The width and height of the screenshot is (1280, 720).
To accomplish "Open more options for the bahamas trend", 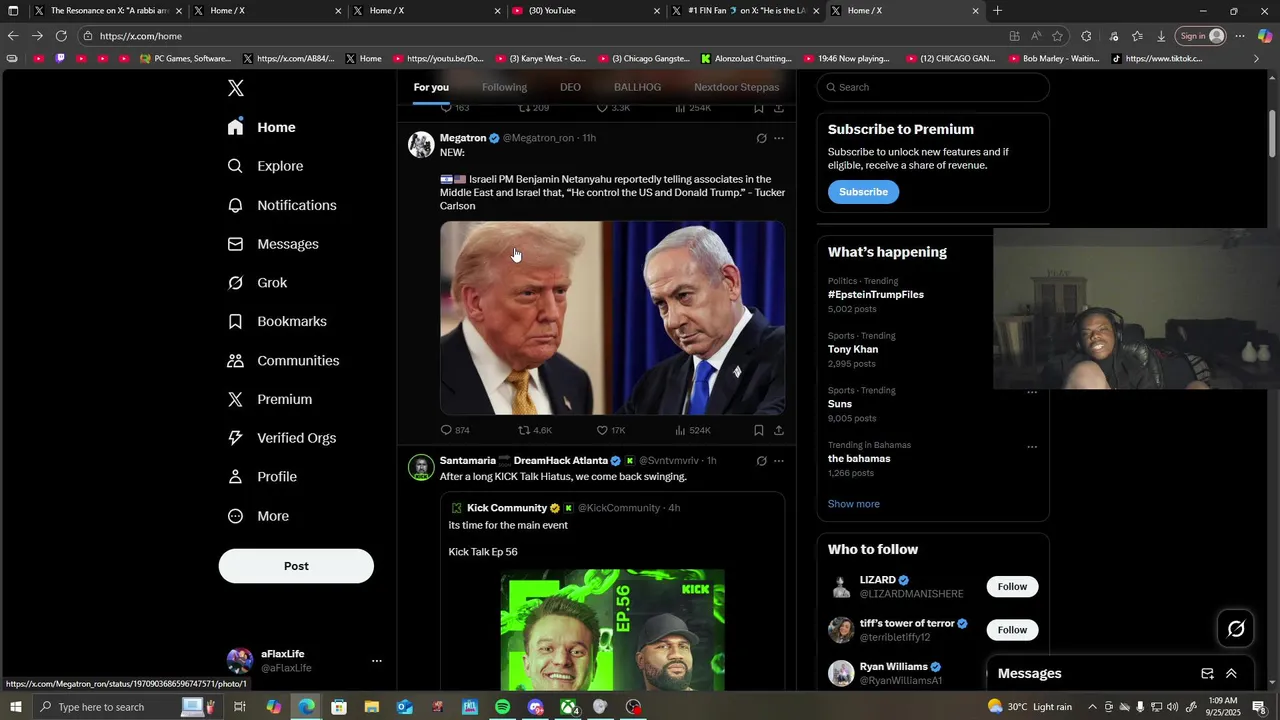I will pyautogui.click(x=1032, y=446).
